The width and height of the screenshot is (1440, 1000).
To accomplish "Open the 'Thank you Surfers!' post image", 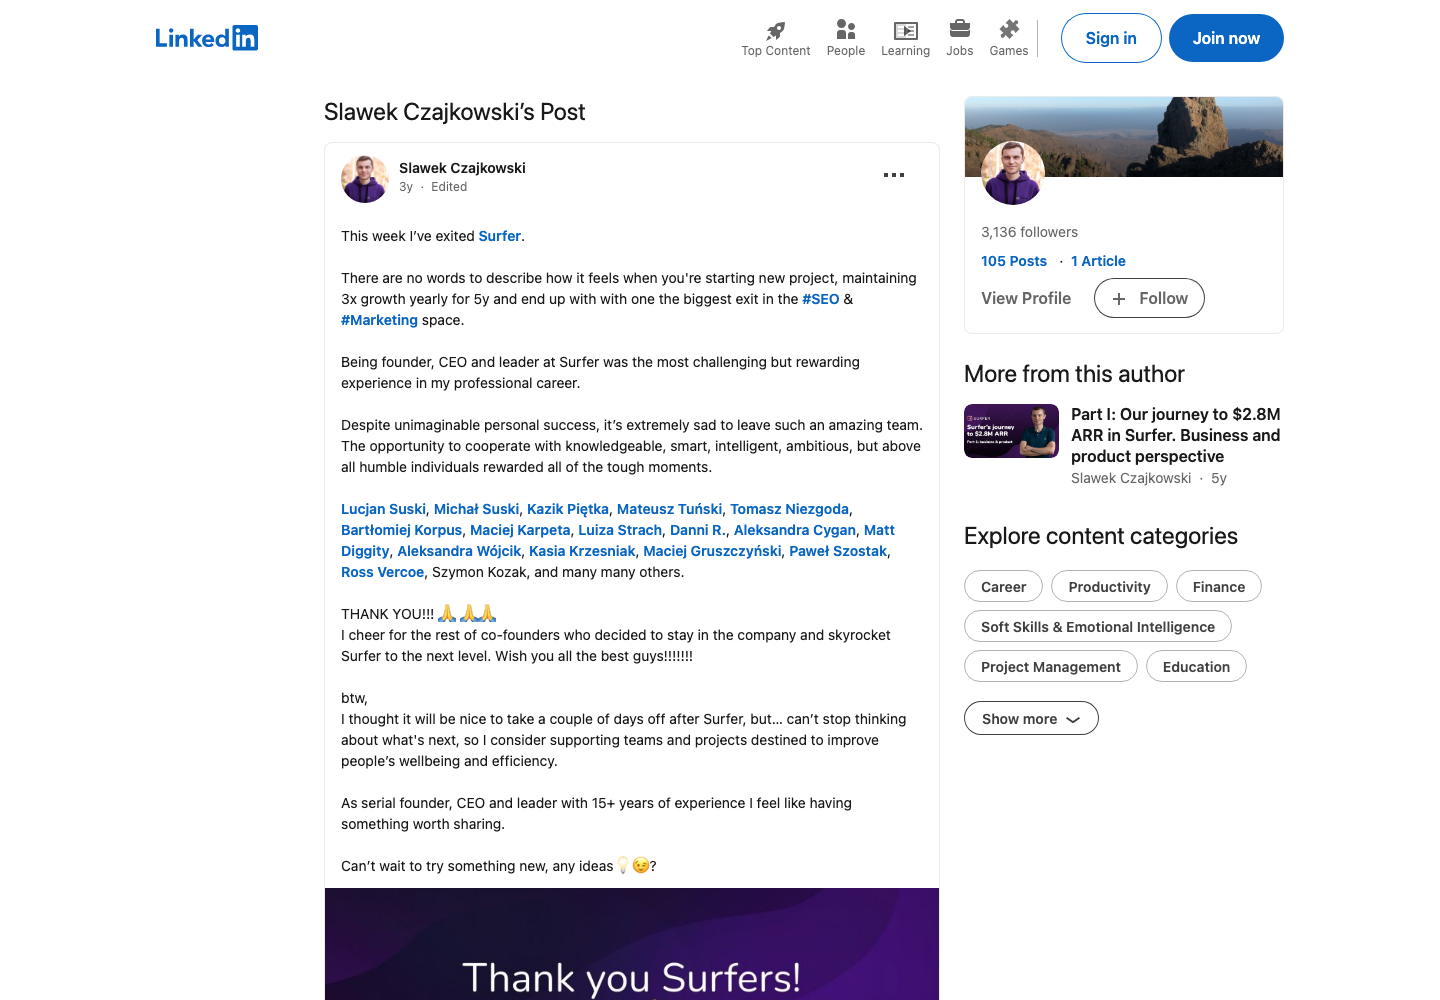I will 632,944.
